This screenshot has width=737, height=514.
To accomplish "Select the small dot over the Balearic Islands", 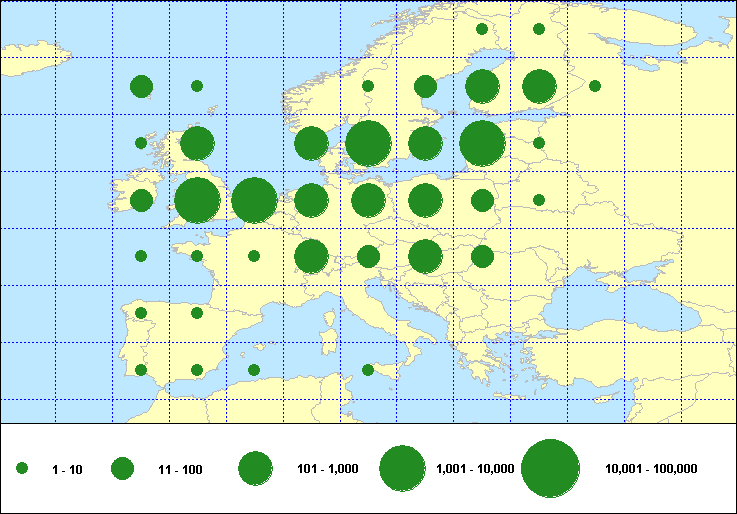I will [254, 370].
